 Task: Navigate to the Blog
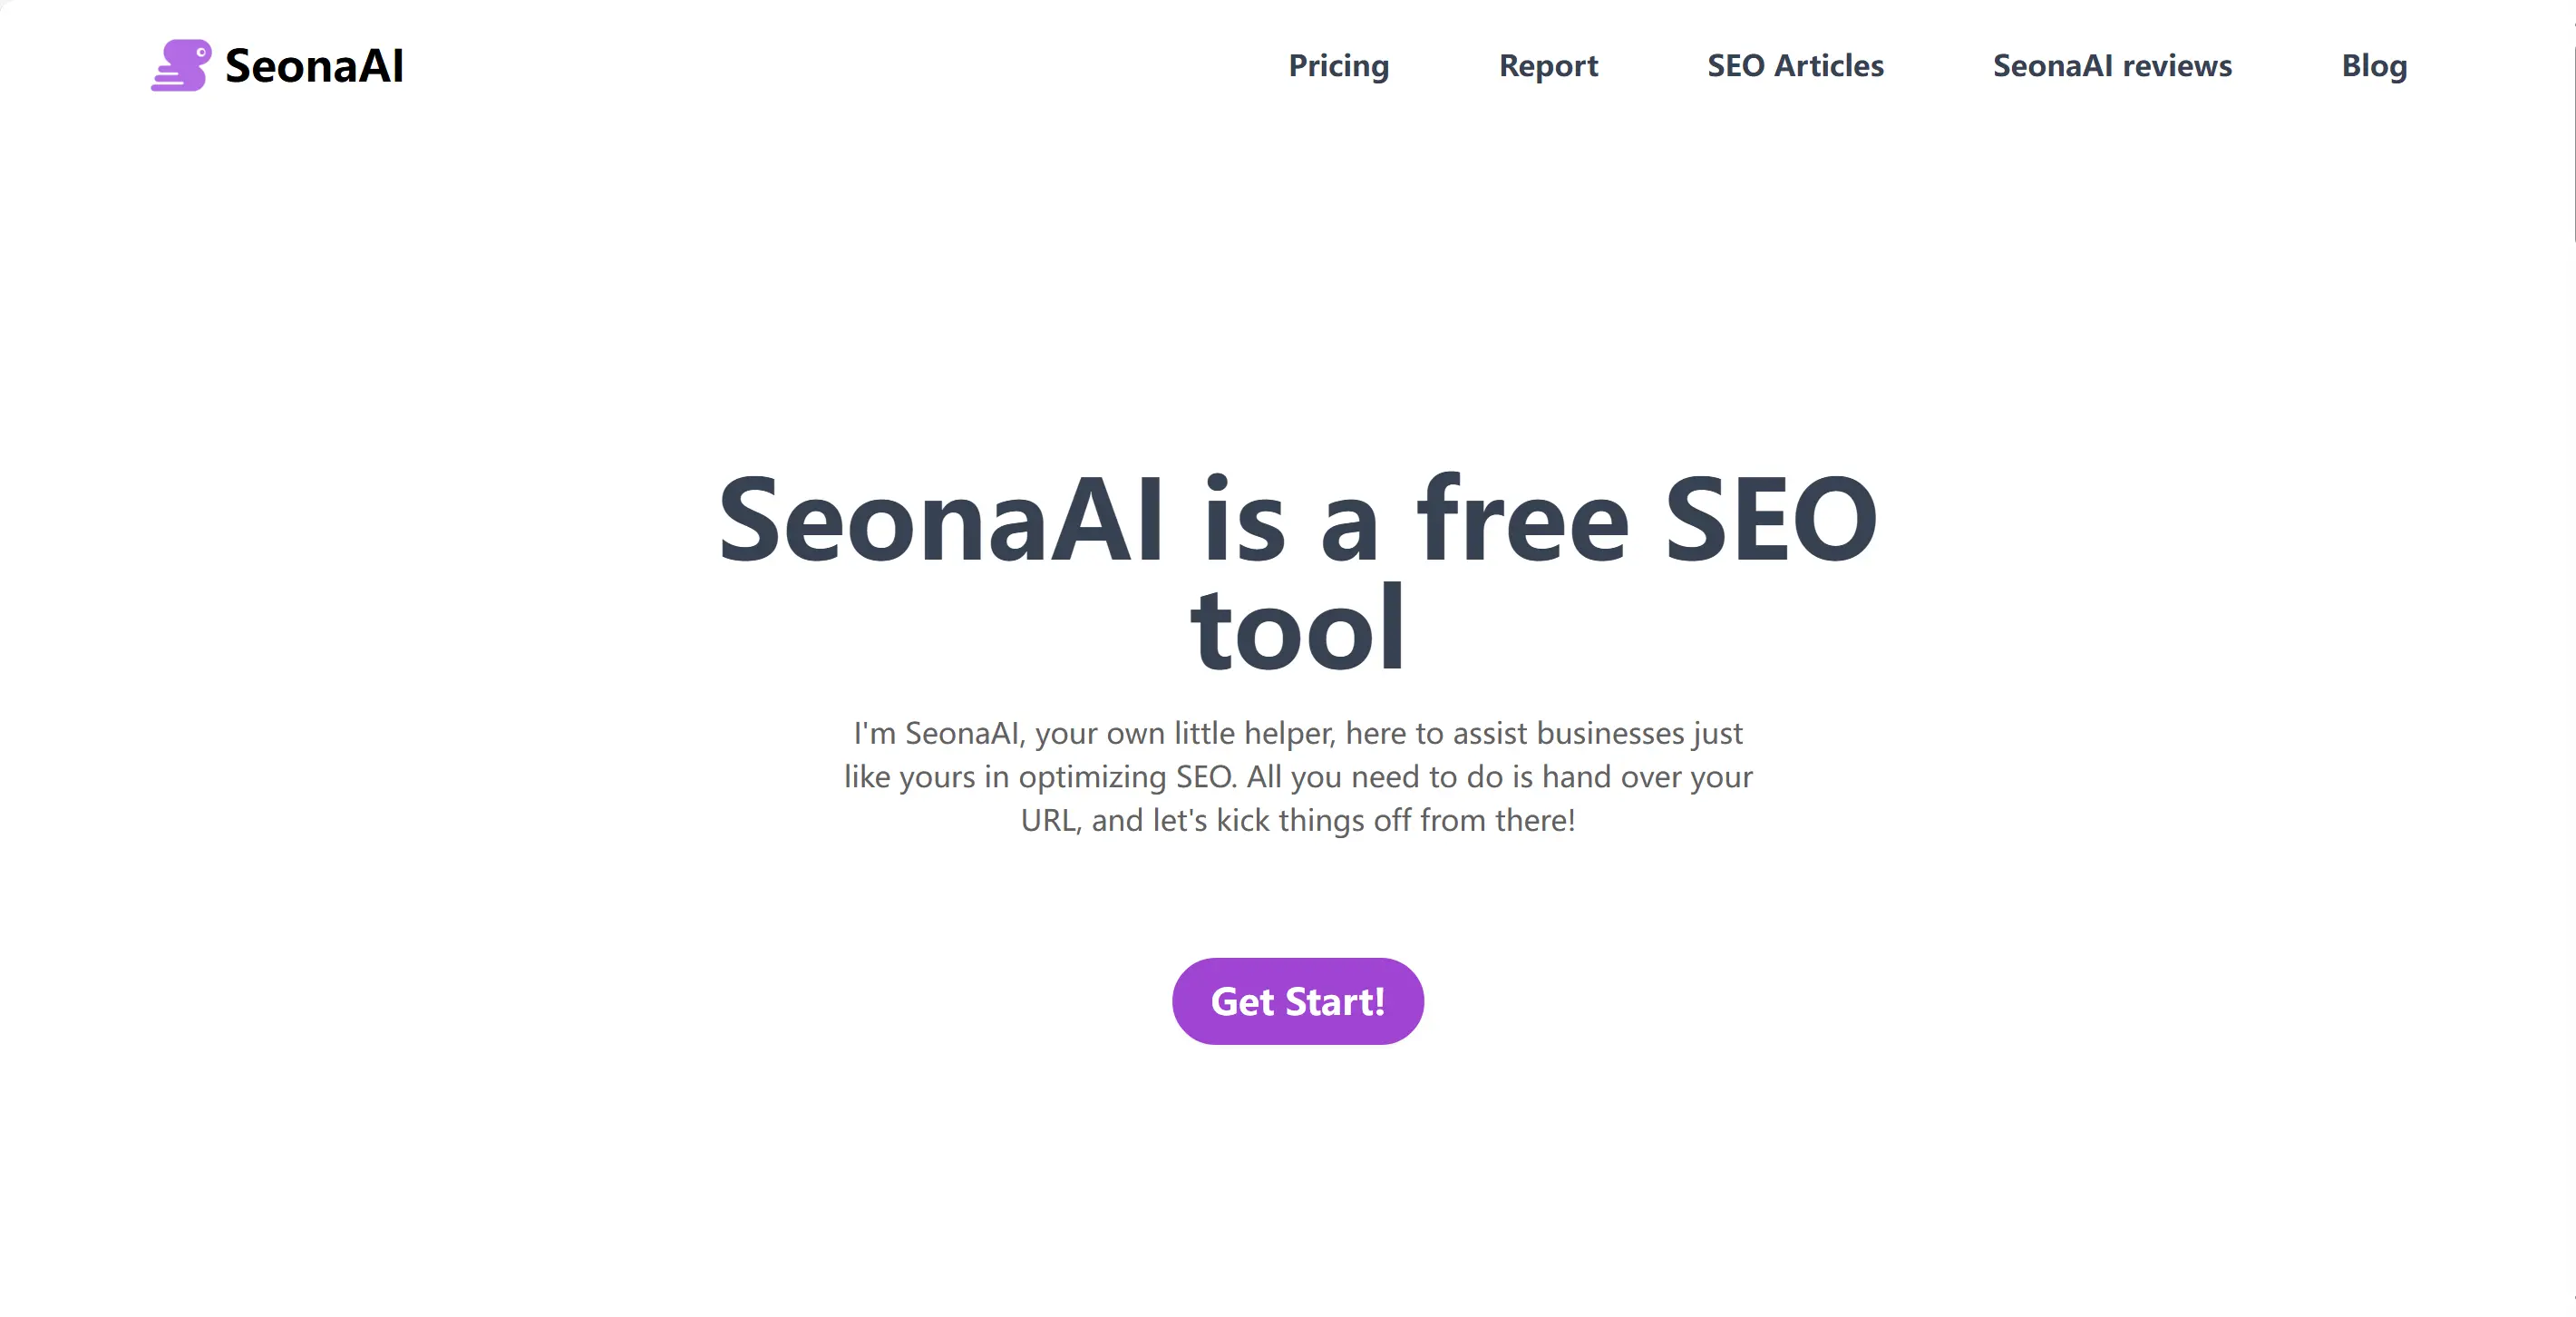tap(2374, 65)
